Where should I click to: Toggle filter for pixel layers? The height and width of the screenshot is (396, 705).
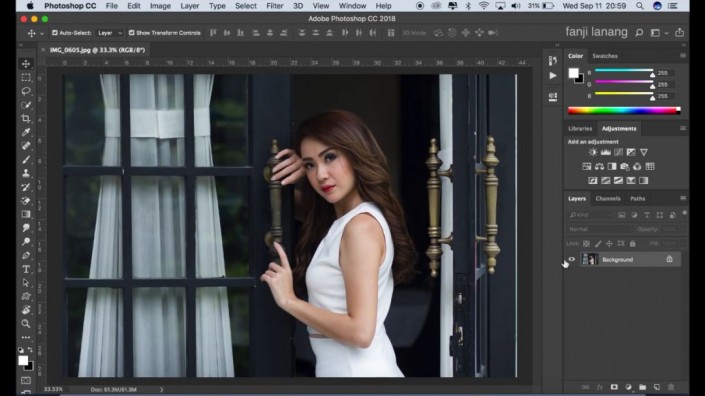click(x=622, y=215)
